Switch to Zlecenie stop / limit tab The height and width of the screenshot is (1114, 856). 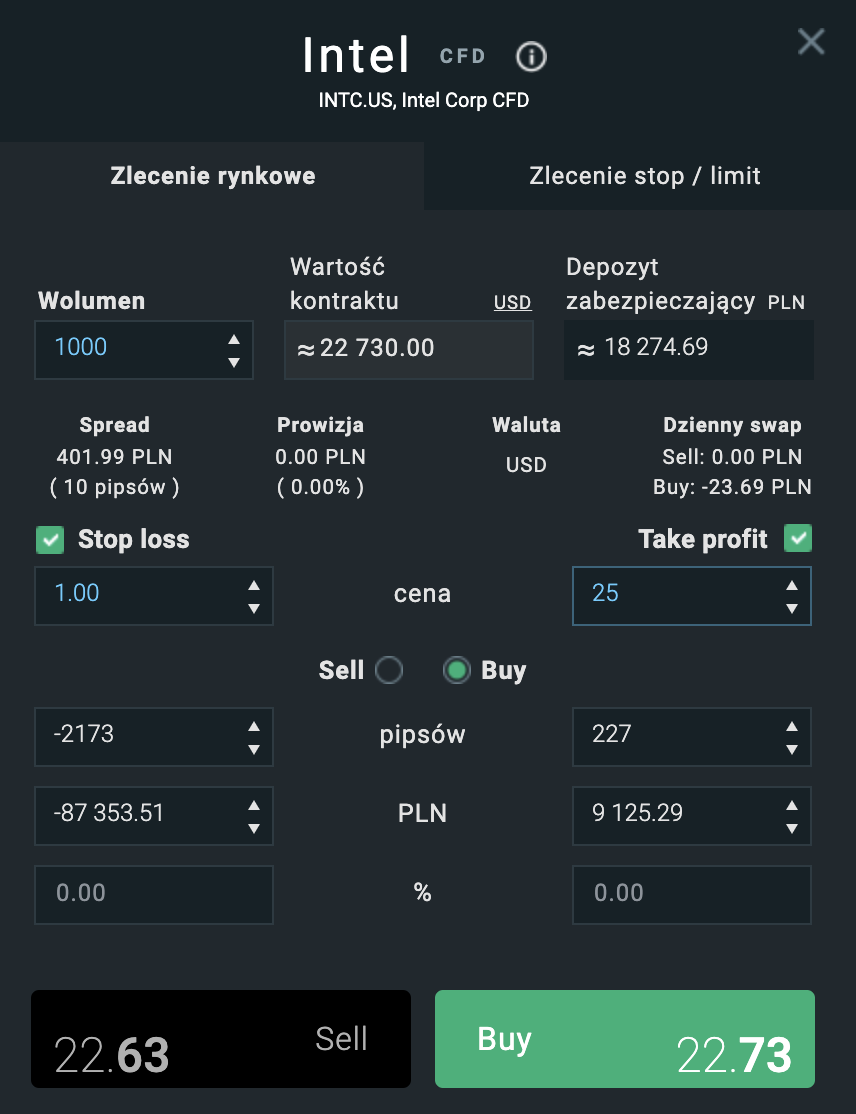tap(644, 177)
